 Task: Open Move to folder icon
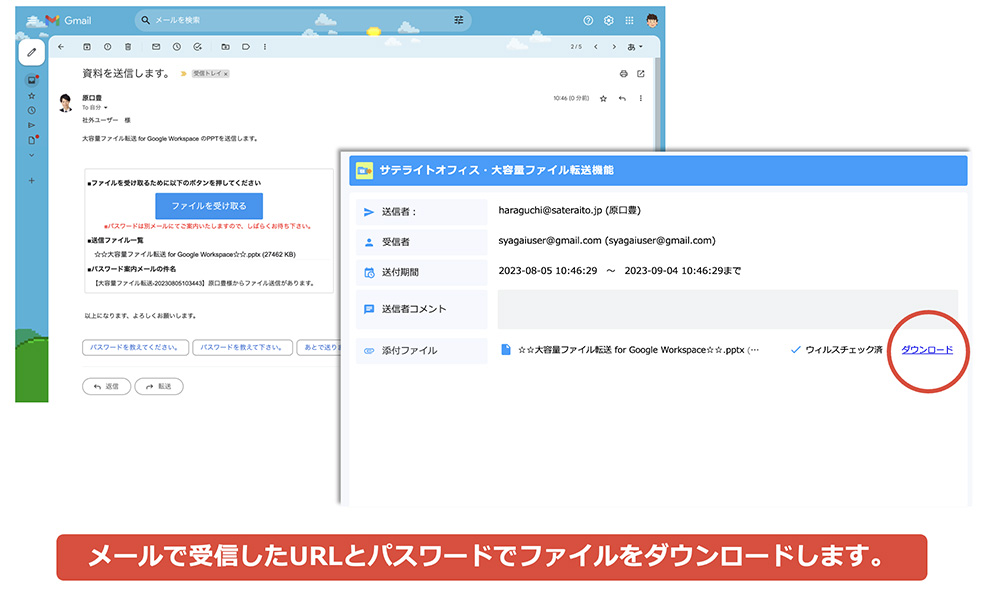click(225, 47)
